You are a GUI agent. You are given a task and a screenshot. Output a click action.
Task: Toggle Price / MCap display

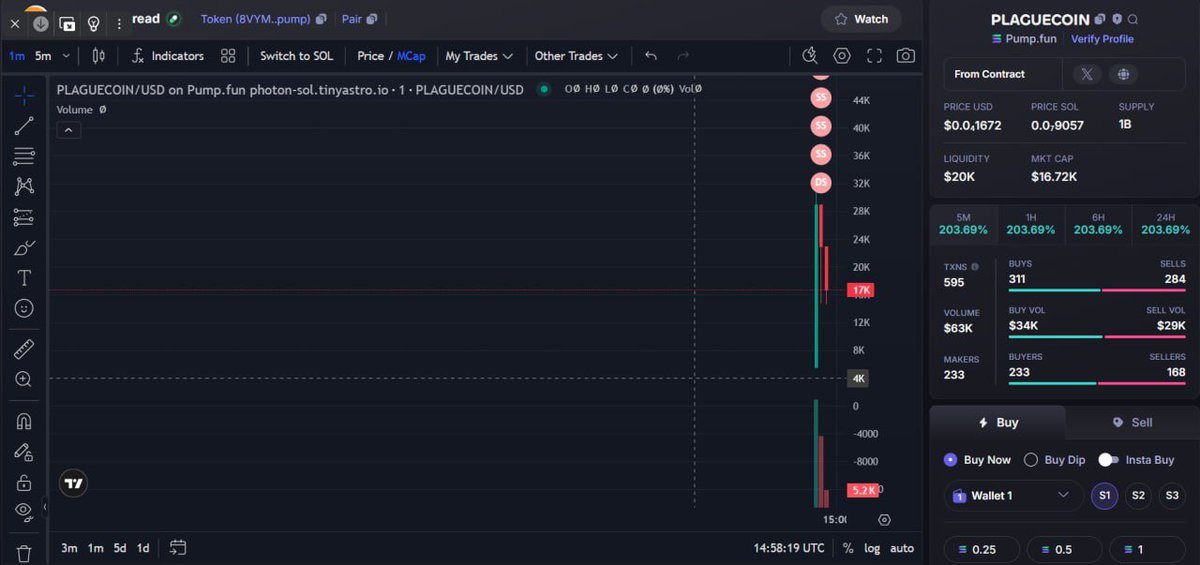click(391, 56)
